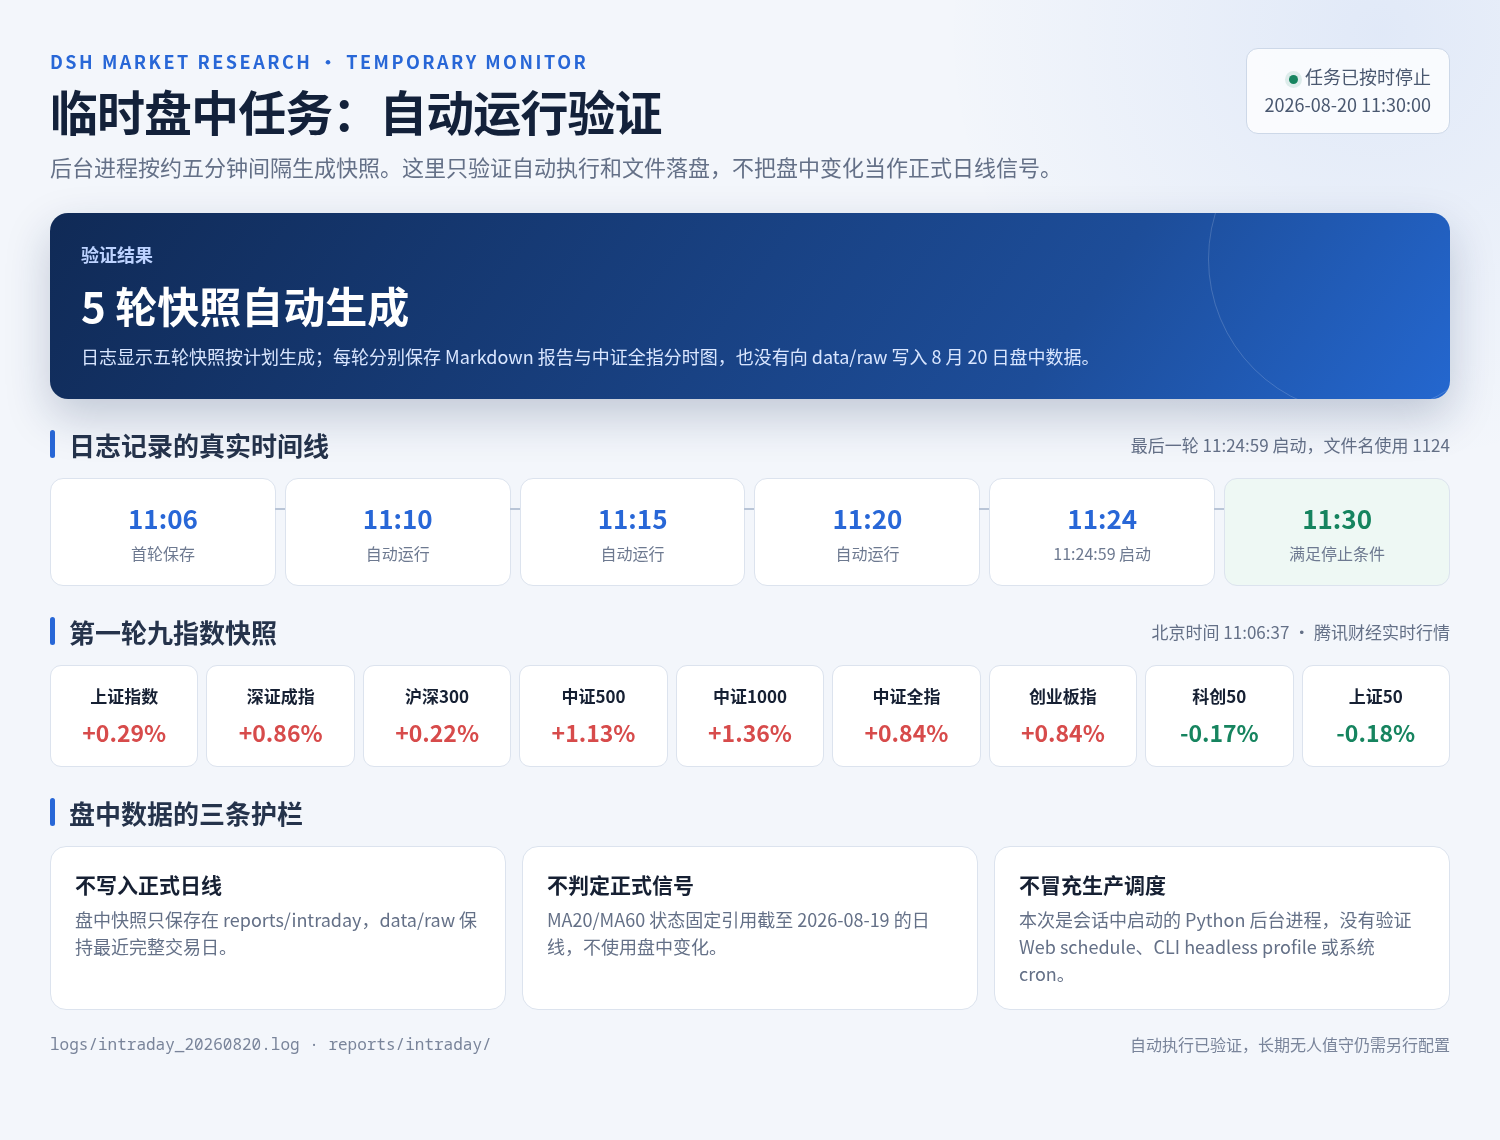
Task: Select the 11:24 timeline card
Action: tap(1102, 532)
